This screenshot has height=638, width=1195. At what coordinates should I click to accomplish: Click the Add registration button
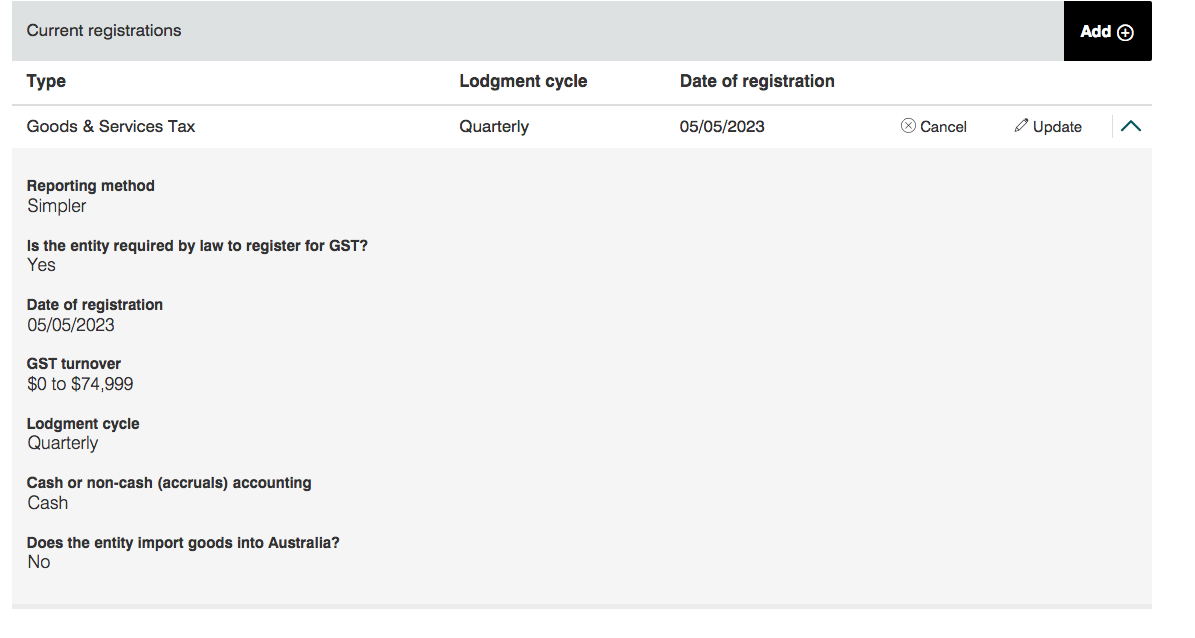click(1107, 31)
